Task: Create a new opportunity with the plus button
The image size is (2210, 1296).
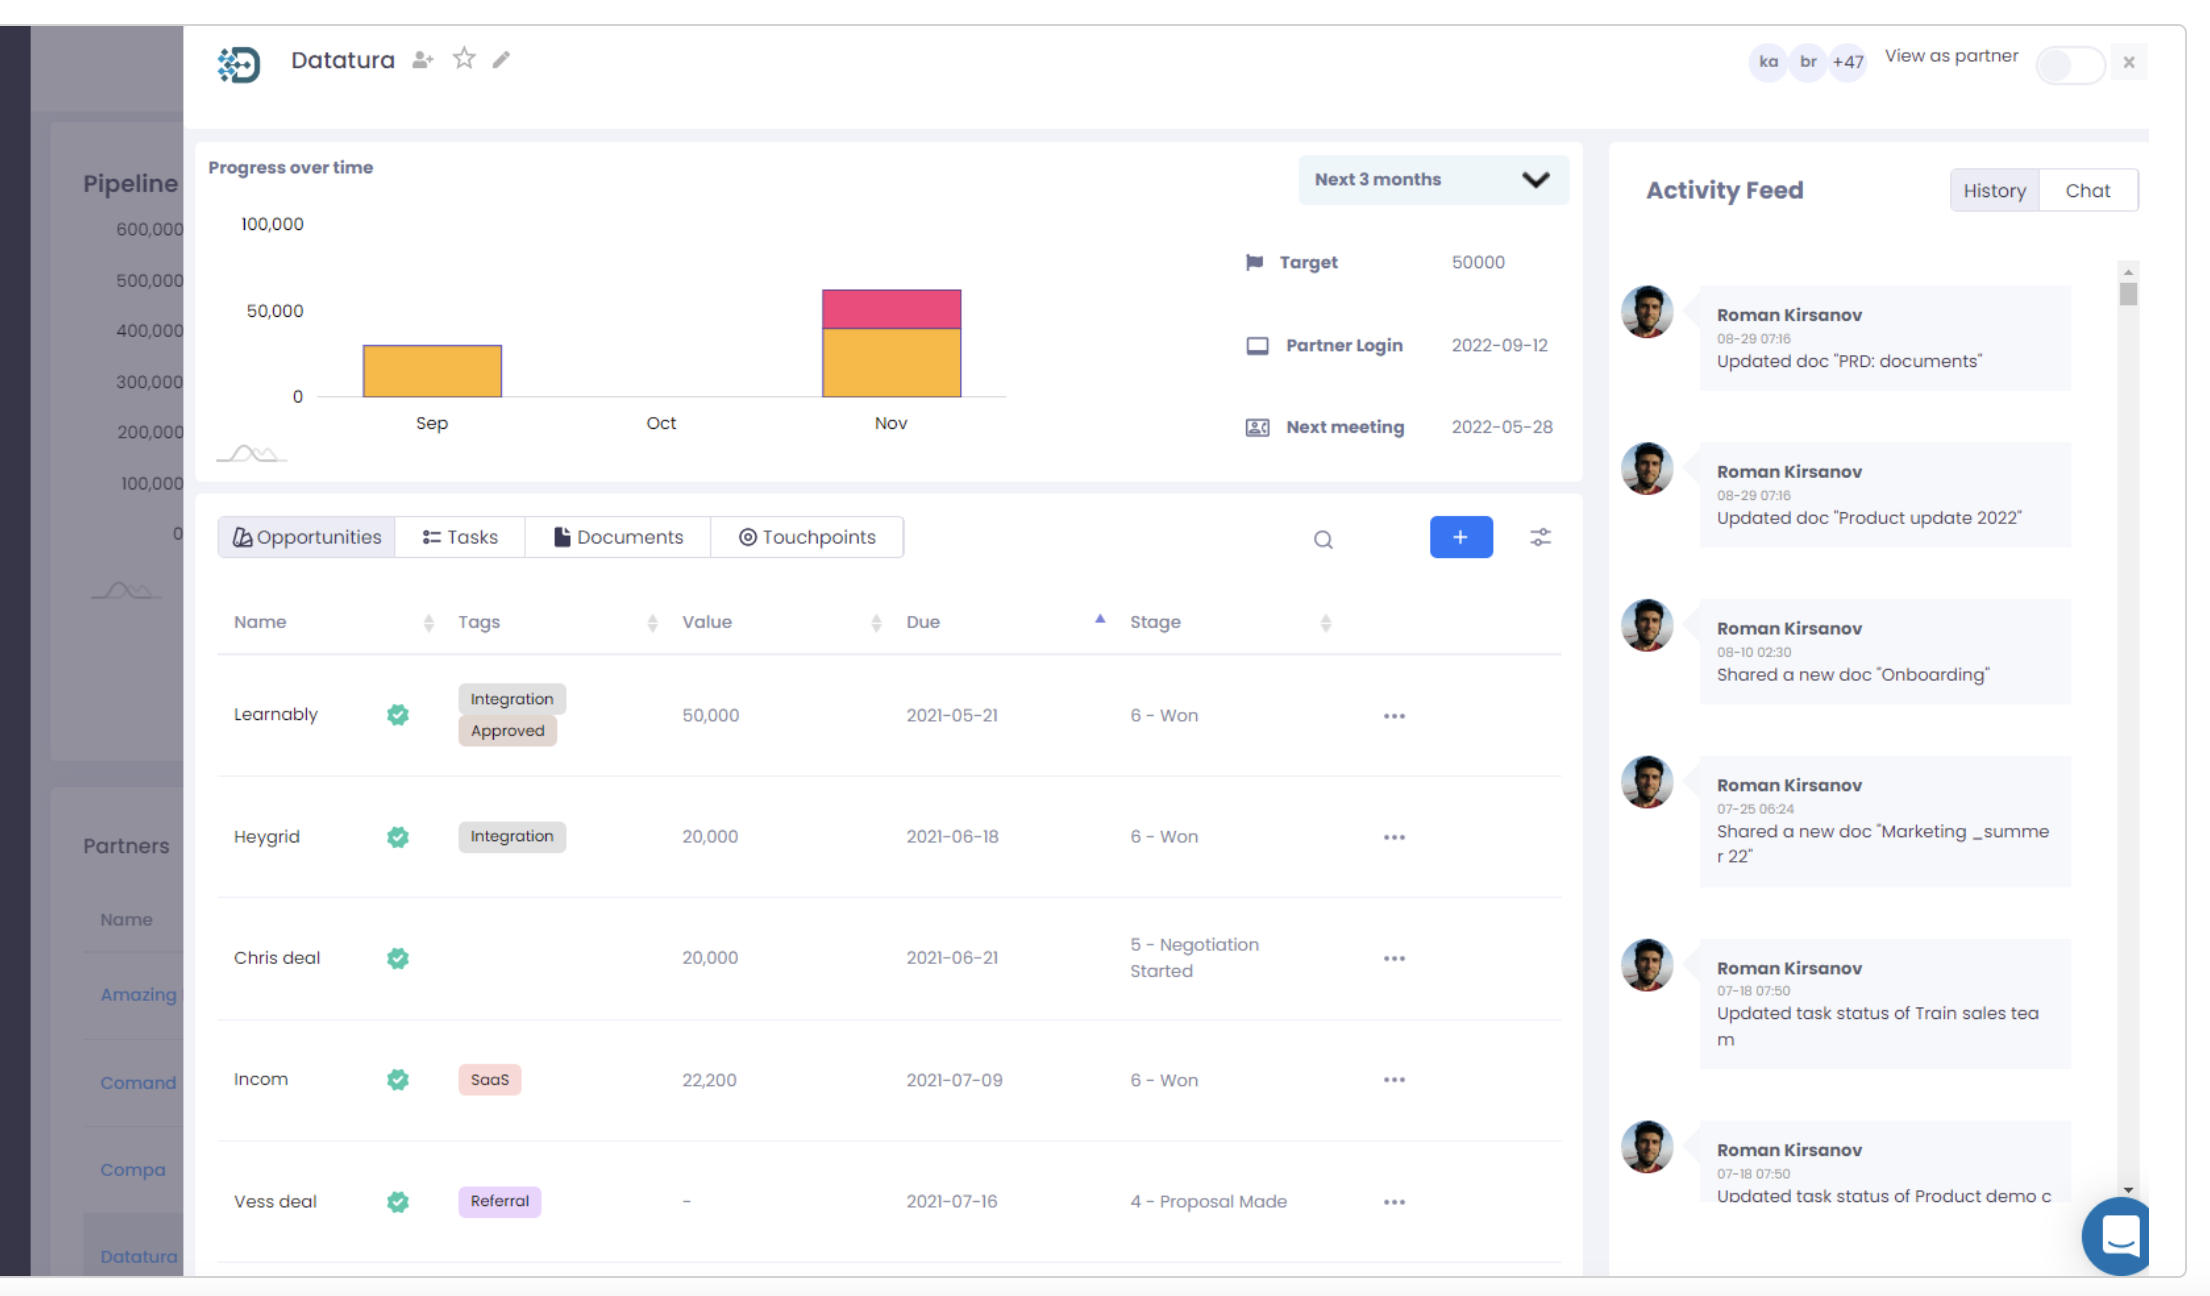Action: pyautogui.click(x=1461, y=537)
